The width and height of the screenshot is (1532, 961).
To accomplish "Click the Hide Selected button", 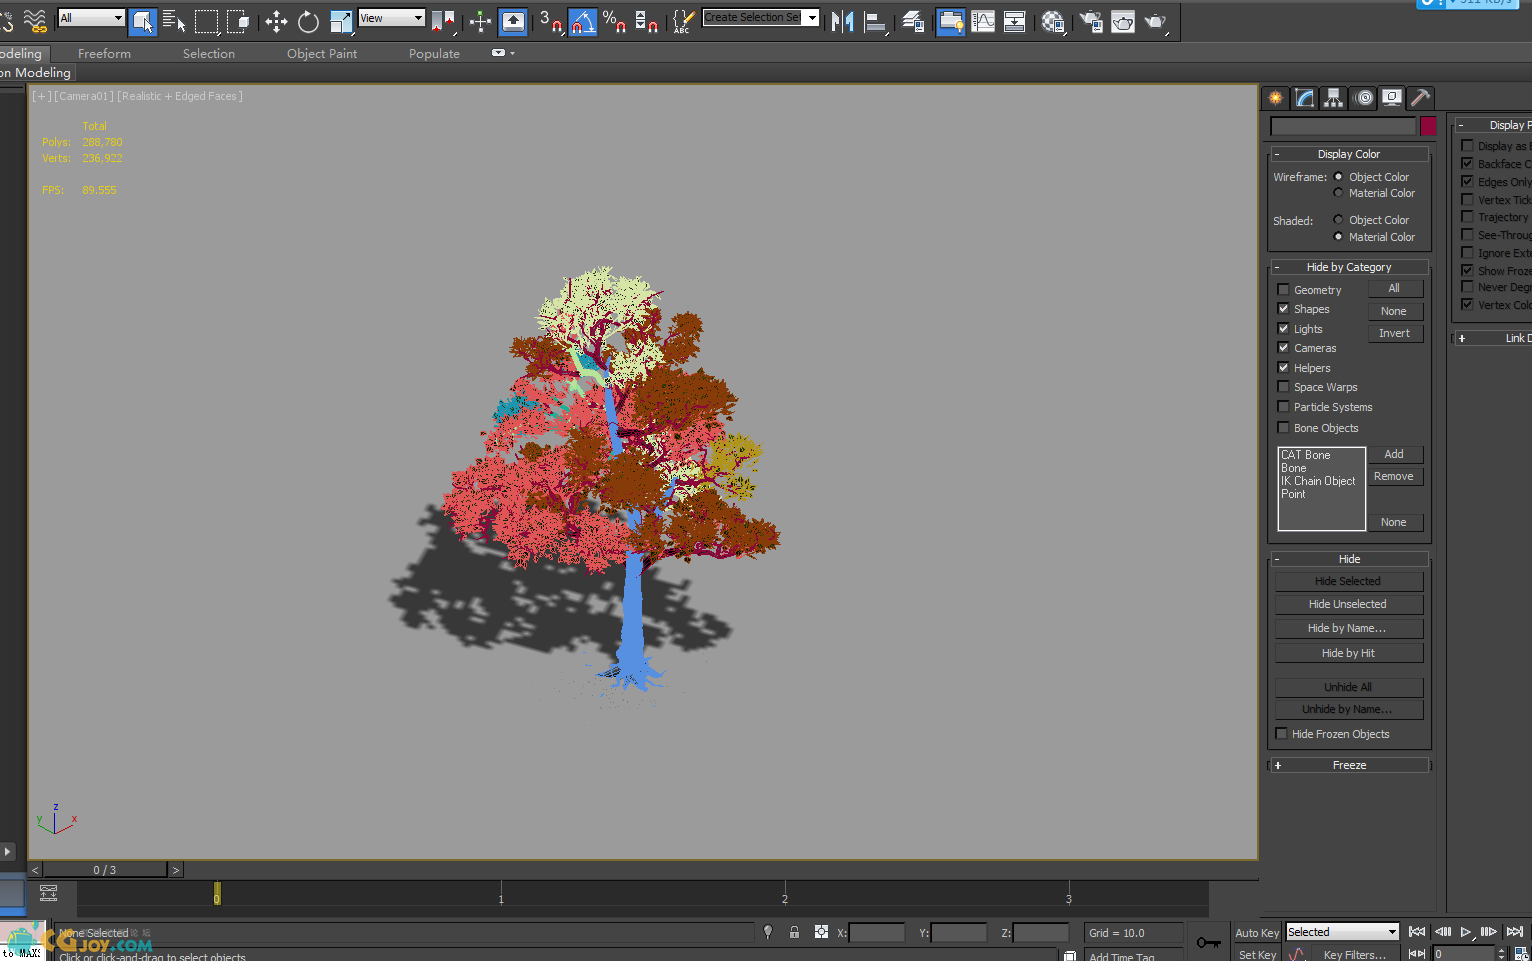I will tap(1348, 581).
